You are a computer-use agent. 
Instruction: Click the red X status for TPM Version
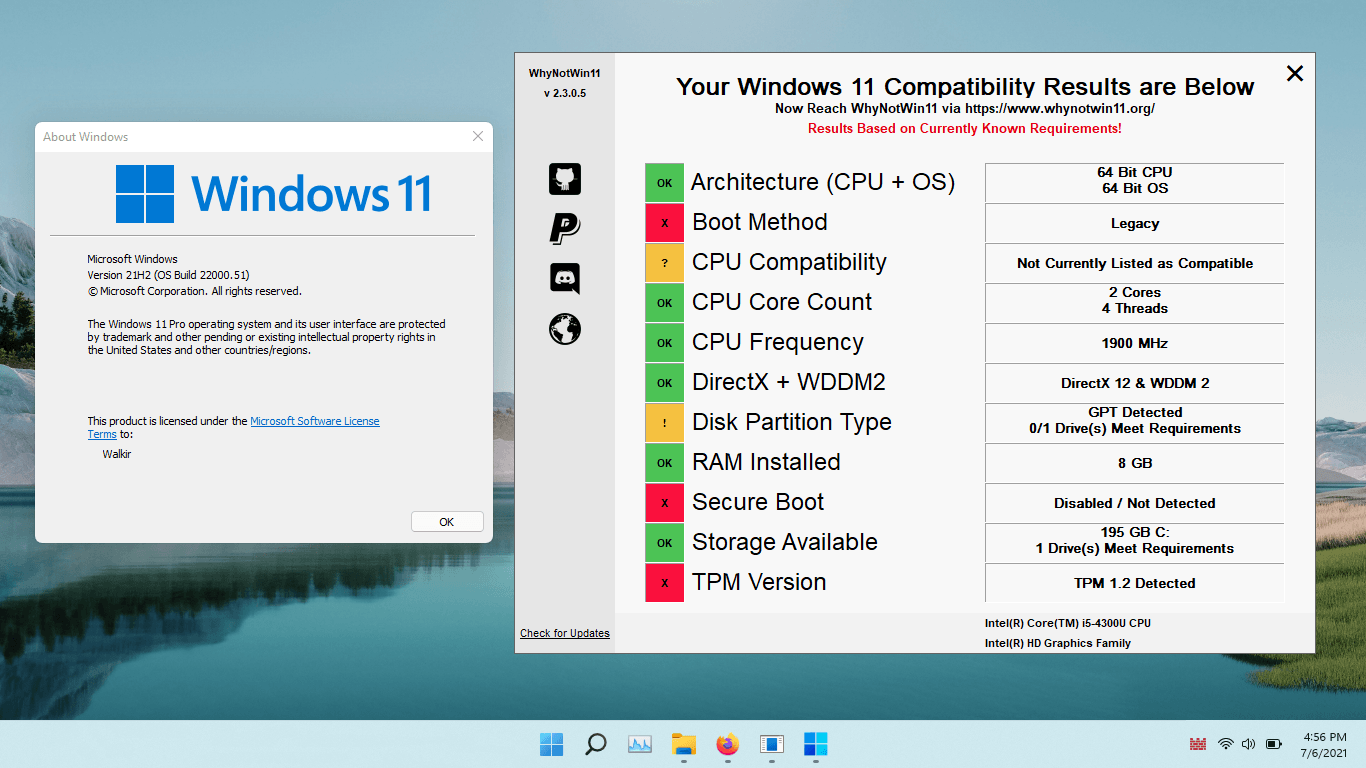(664, 583)
